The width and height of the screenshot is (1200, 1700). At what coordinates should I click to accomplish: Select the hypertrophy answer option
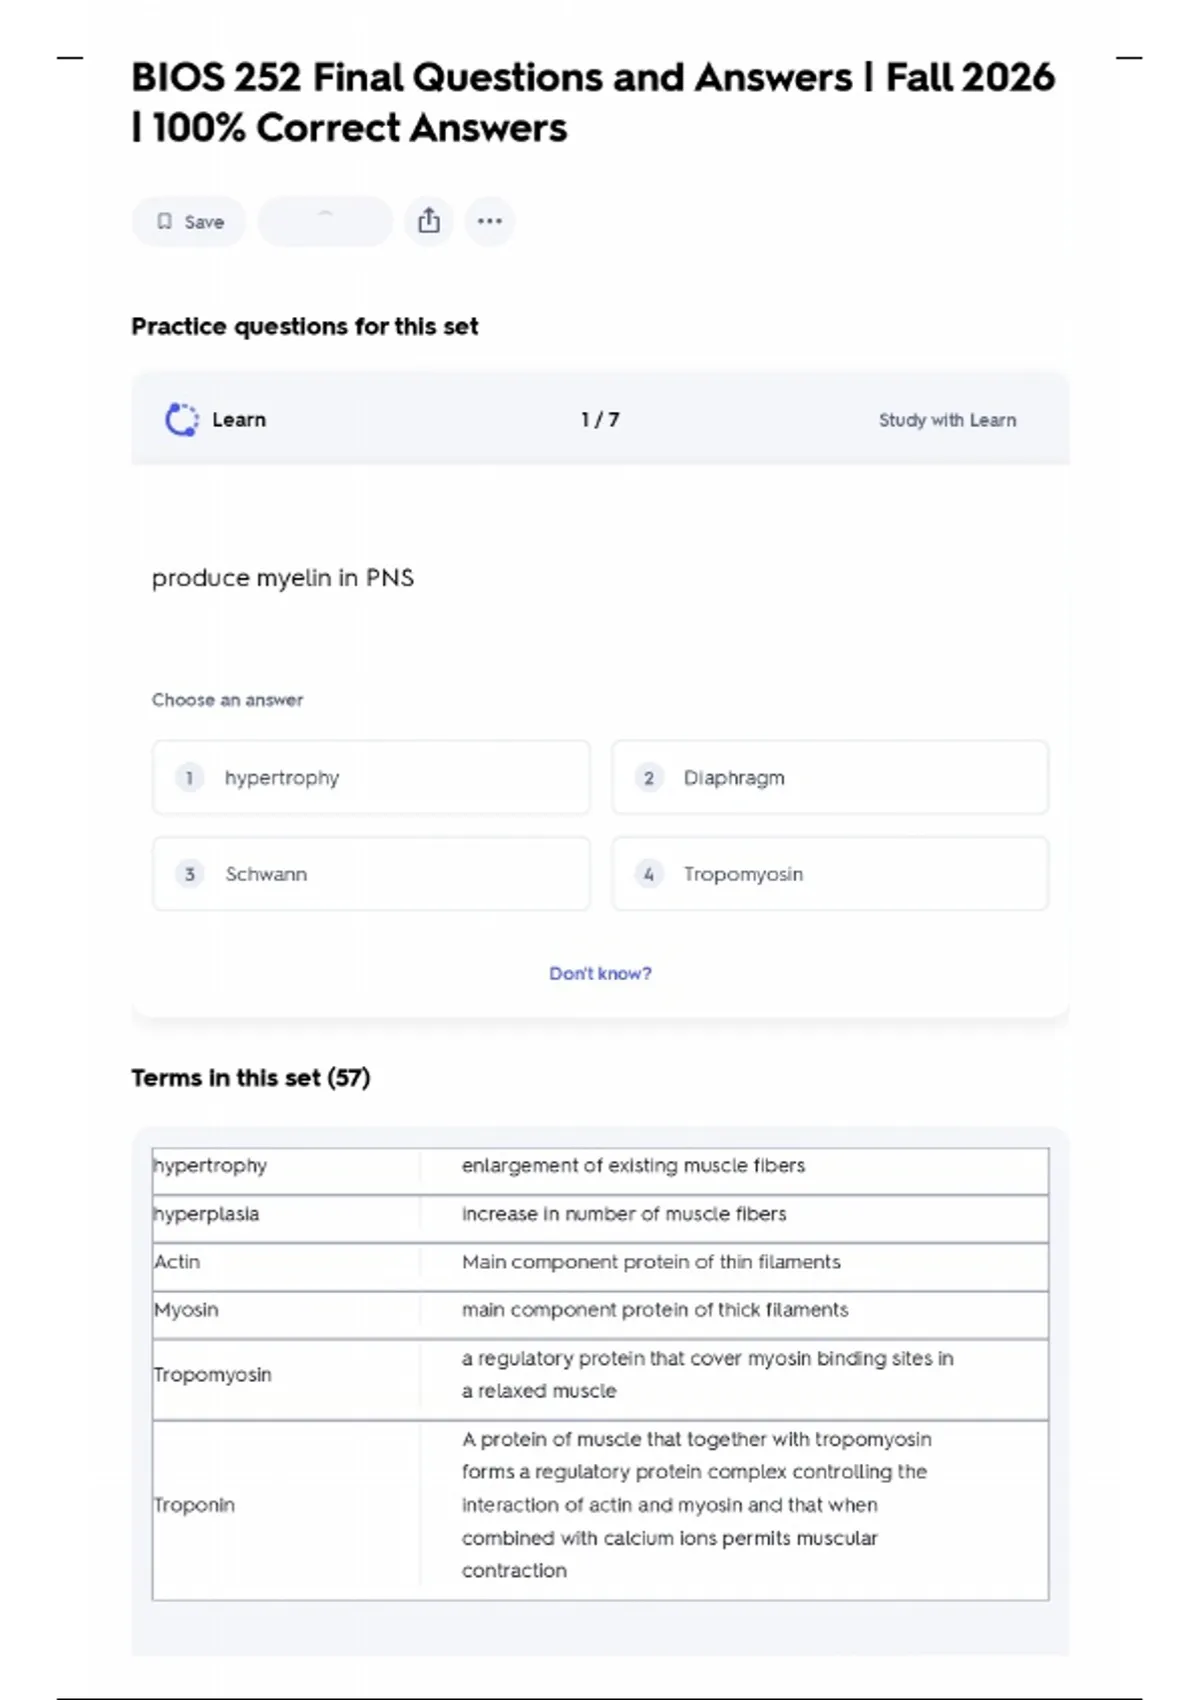[x=371, y=778]
